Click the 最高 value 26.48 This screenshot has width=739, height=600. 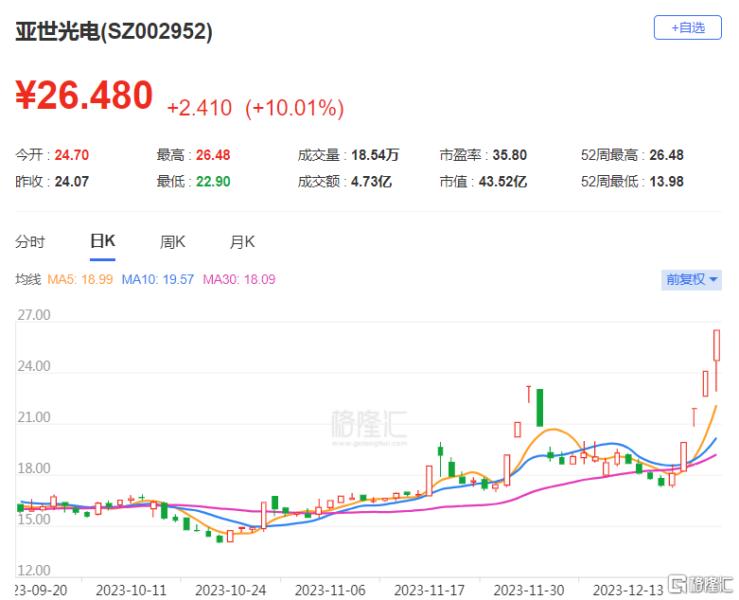pyautogui.click(x=213, y=155)
